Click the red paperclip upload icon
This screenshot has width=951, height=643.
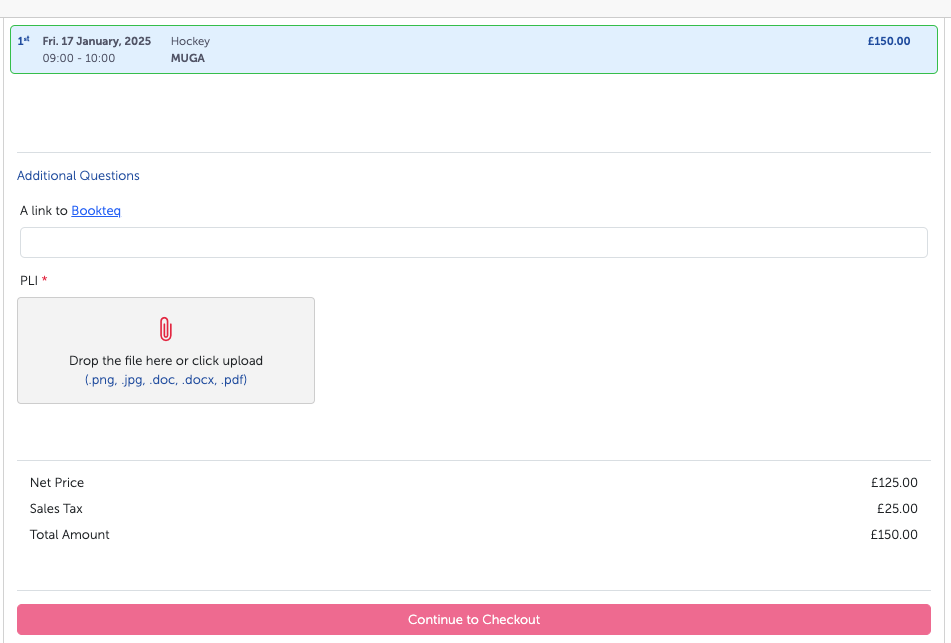tap(166, 329)
